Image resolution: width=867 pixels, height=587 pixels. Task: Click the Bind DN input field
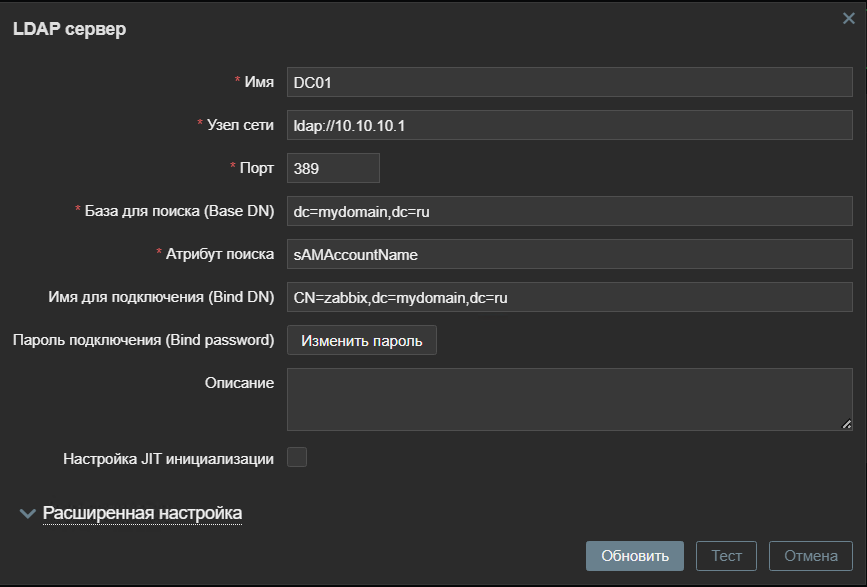(x=568, y=297)
